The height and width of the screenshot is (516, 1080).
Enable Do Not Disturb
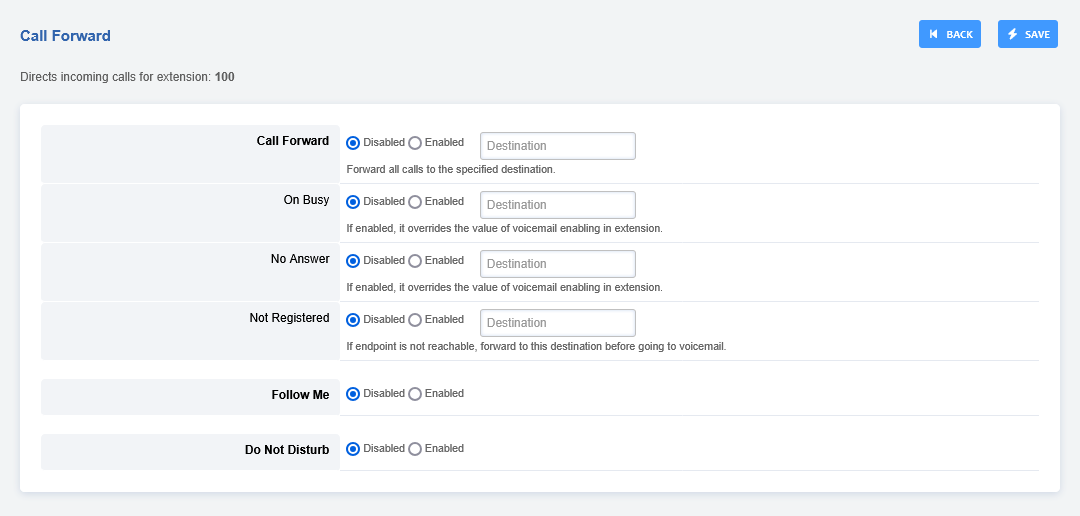(x=415, y=449)
